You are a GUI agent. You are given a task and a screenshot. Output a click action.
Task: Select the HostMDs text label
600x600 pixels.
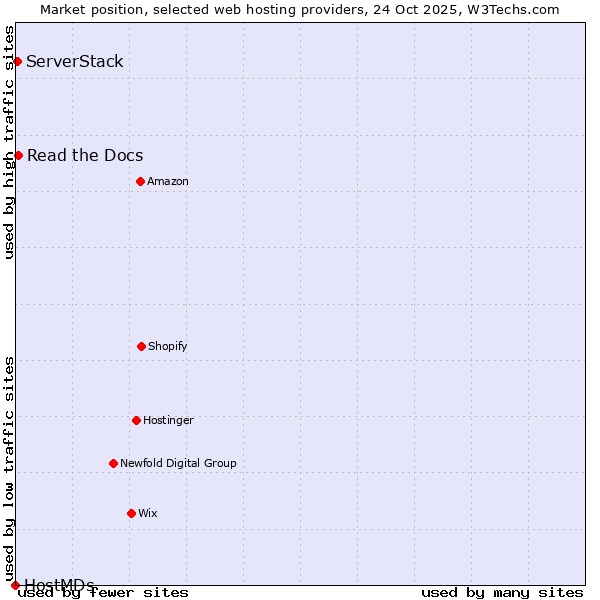(x=59, y=584)
